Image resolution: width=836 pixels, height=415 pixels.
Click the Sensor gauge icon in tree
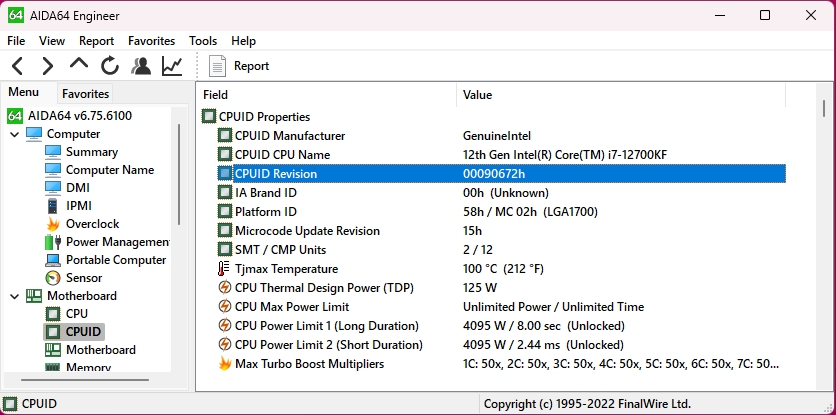click(x=53, y=278)
